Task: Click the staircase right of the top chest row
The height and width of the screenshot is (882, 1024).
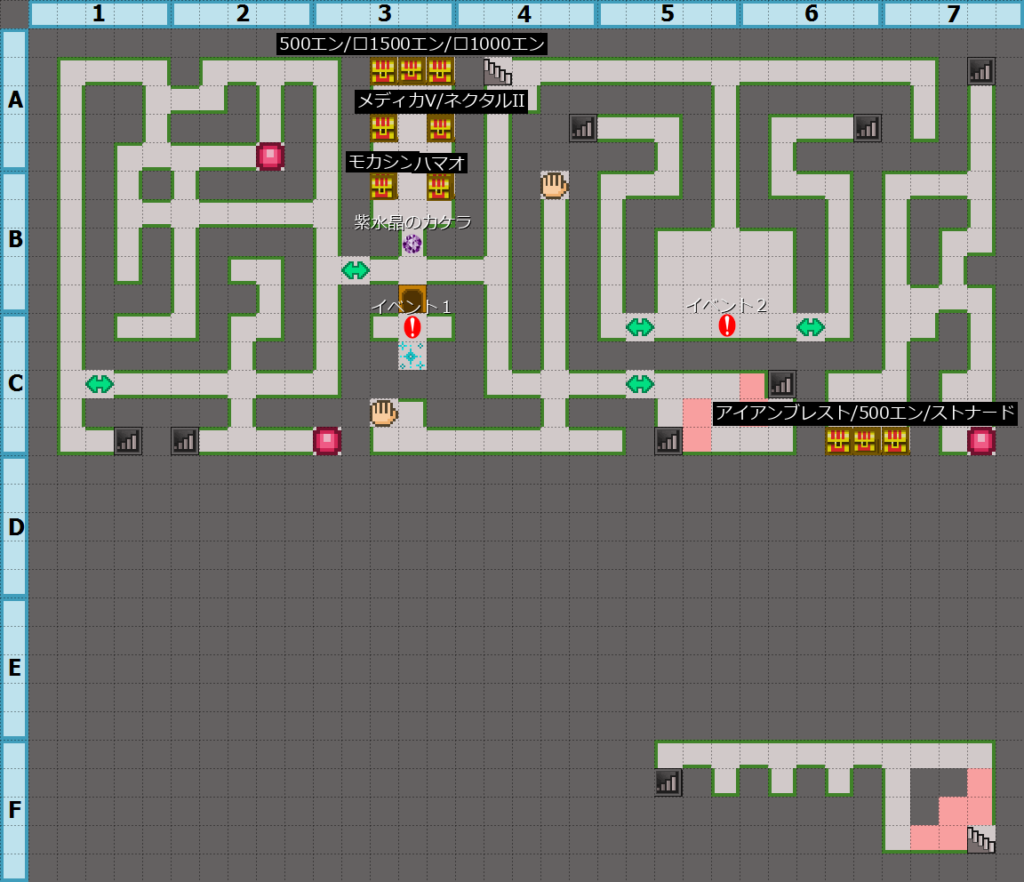Action: click(497, 71)
